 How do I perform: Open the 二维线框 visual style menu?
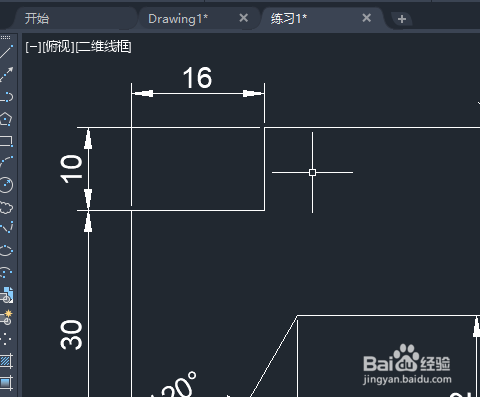(104, 47)
